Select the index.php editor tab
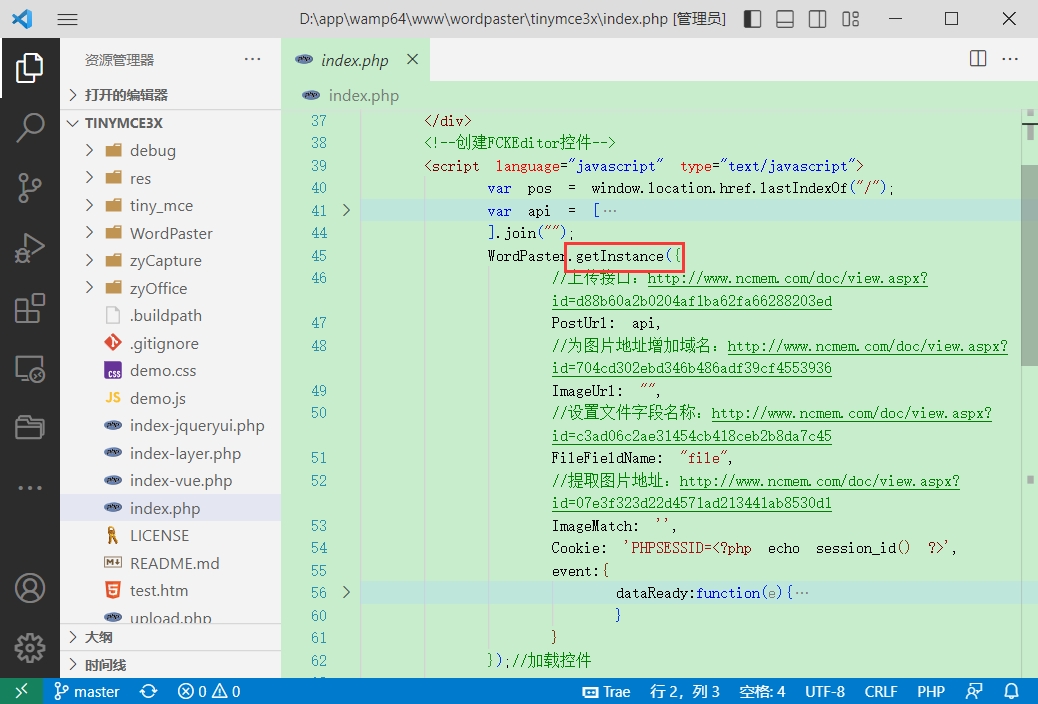The width and height of the screenshot is (1038, 704). [354, 60]
